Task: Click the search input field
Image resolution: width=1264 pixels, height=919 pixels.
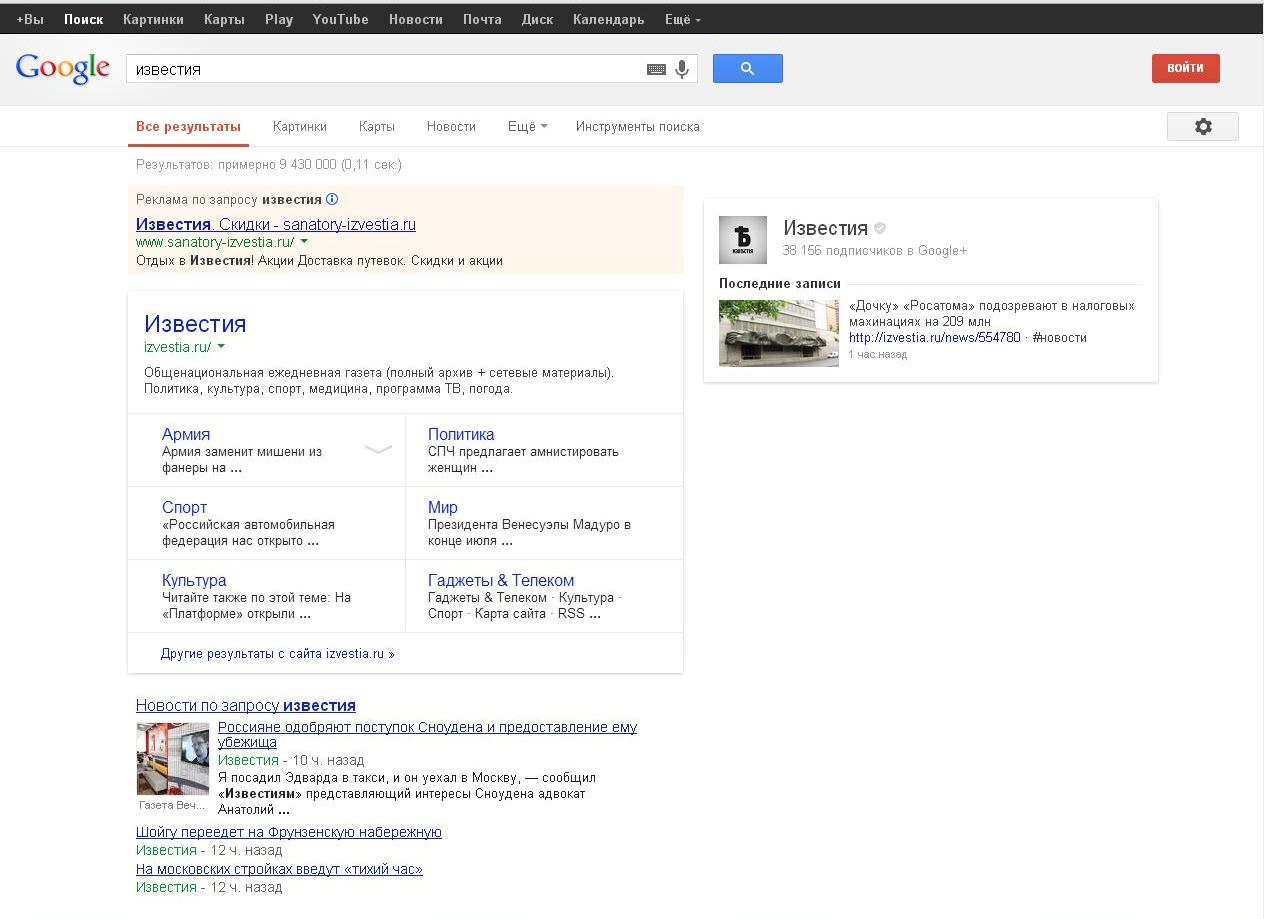Action: [x=385, y=69]
